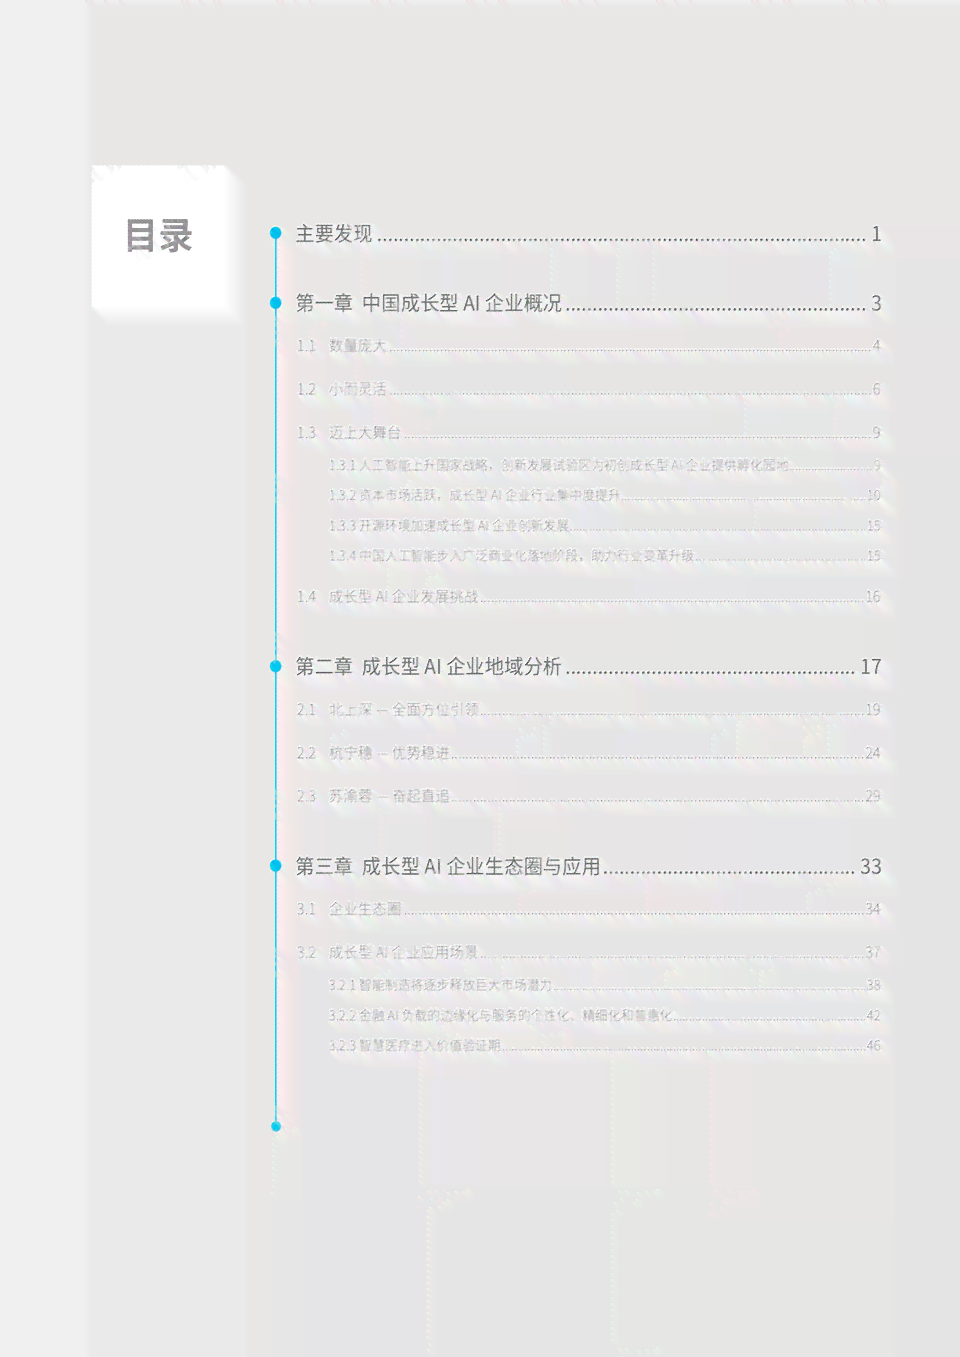Click the '目录' heading box
960x1357 pixels.
[166, 242]
